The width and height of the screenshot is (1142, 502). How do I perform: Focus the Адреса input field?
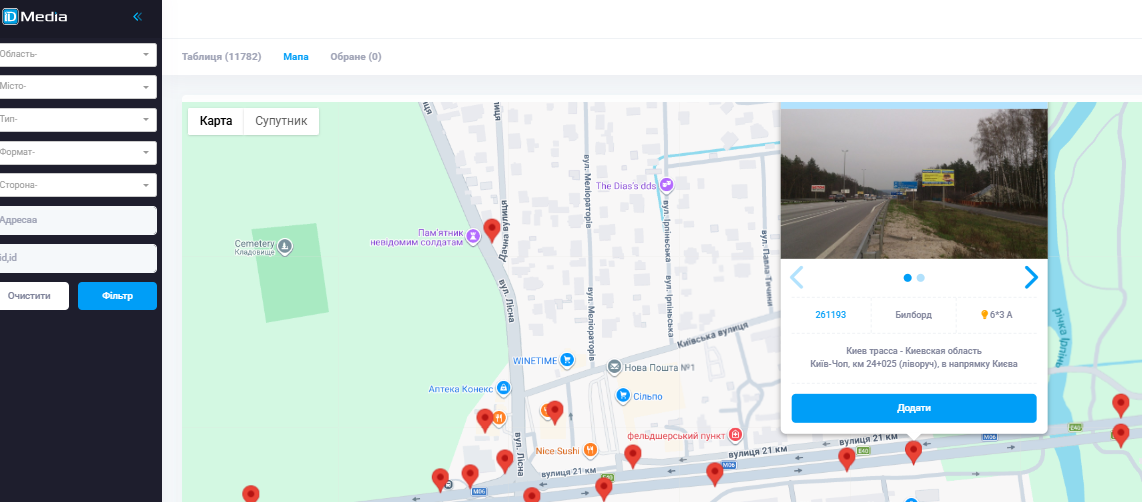click(x=77, y=220)
